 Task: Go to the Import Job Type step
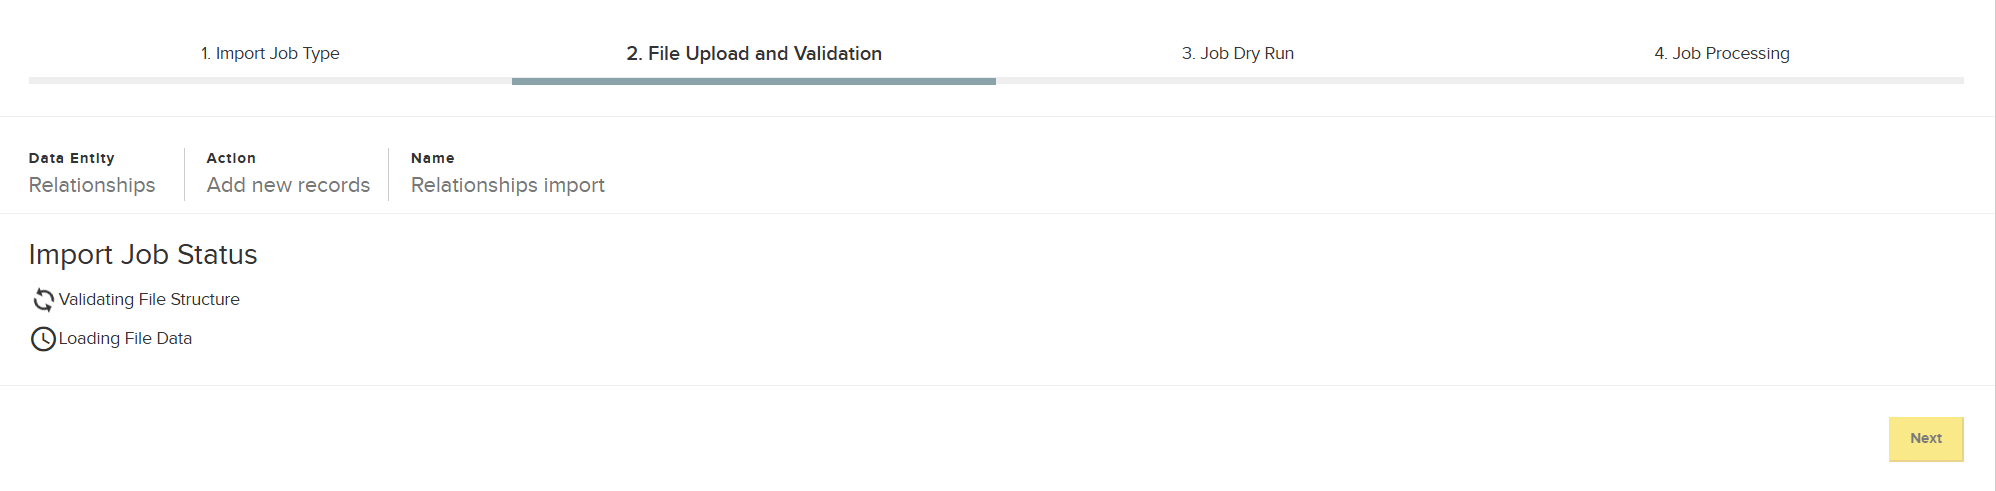[270, 53]
